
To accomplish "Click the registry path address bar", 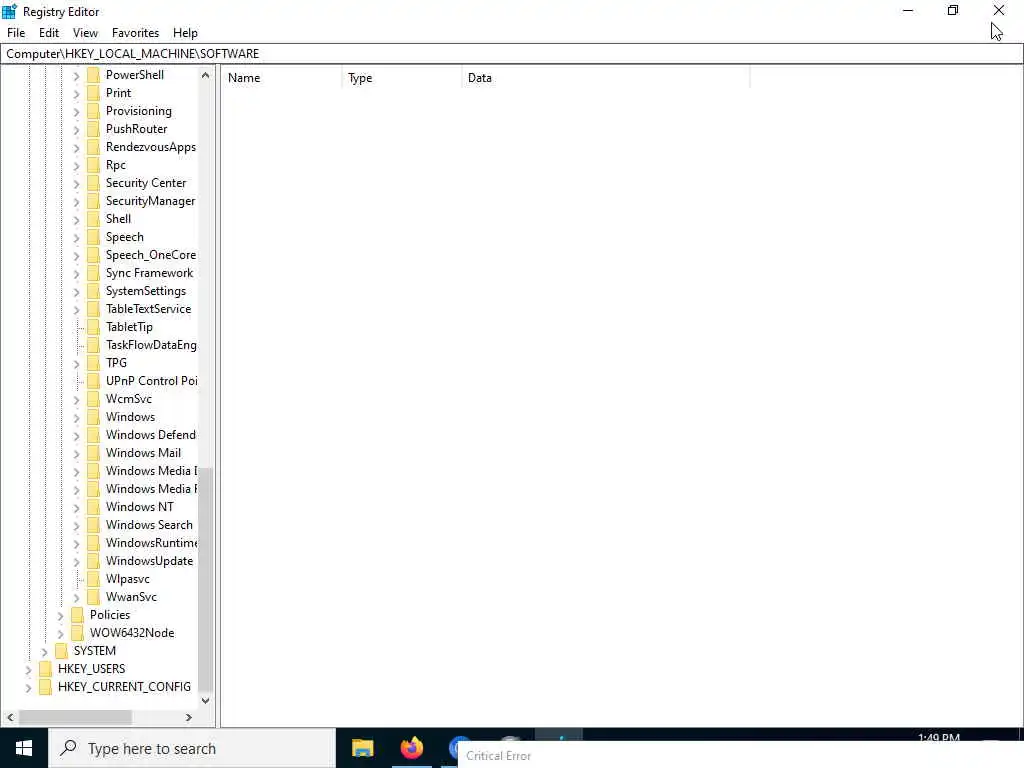I will [x=512, y=54].
